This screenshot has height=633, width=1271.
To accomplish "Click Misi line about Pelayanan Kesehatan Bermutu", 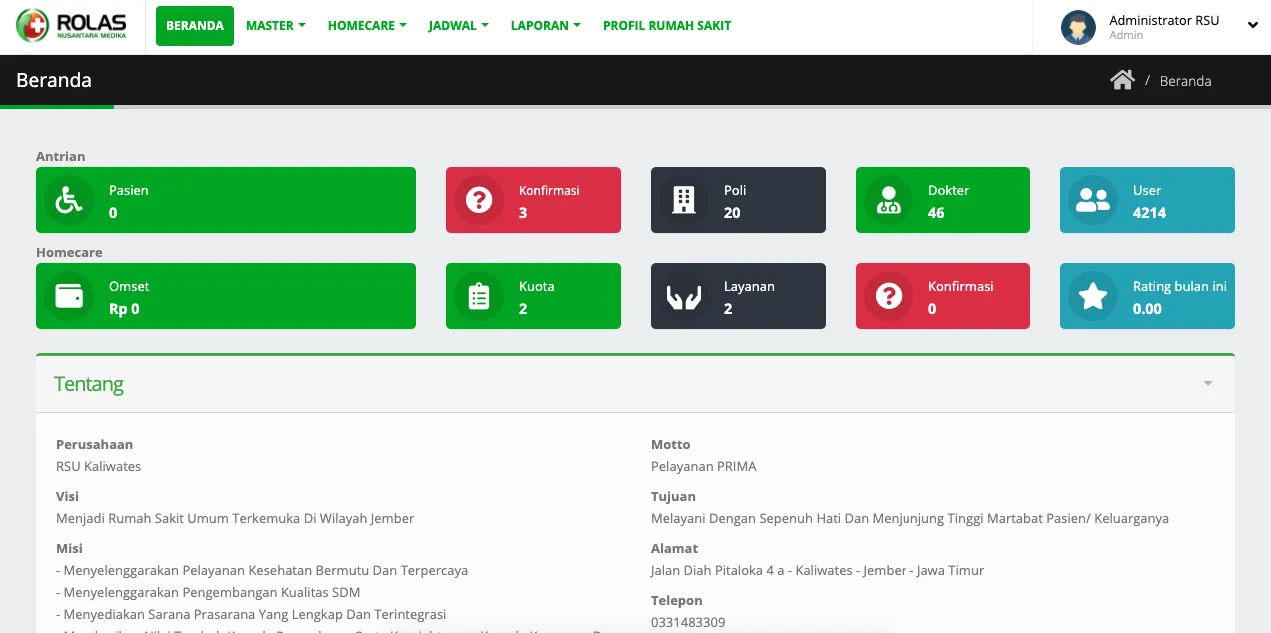I will (x=262, y=570).
